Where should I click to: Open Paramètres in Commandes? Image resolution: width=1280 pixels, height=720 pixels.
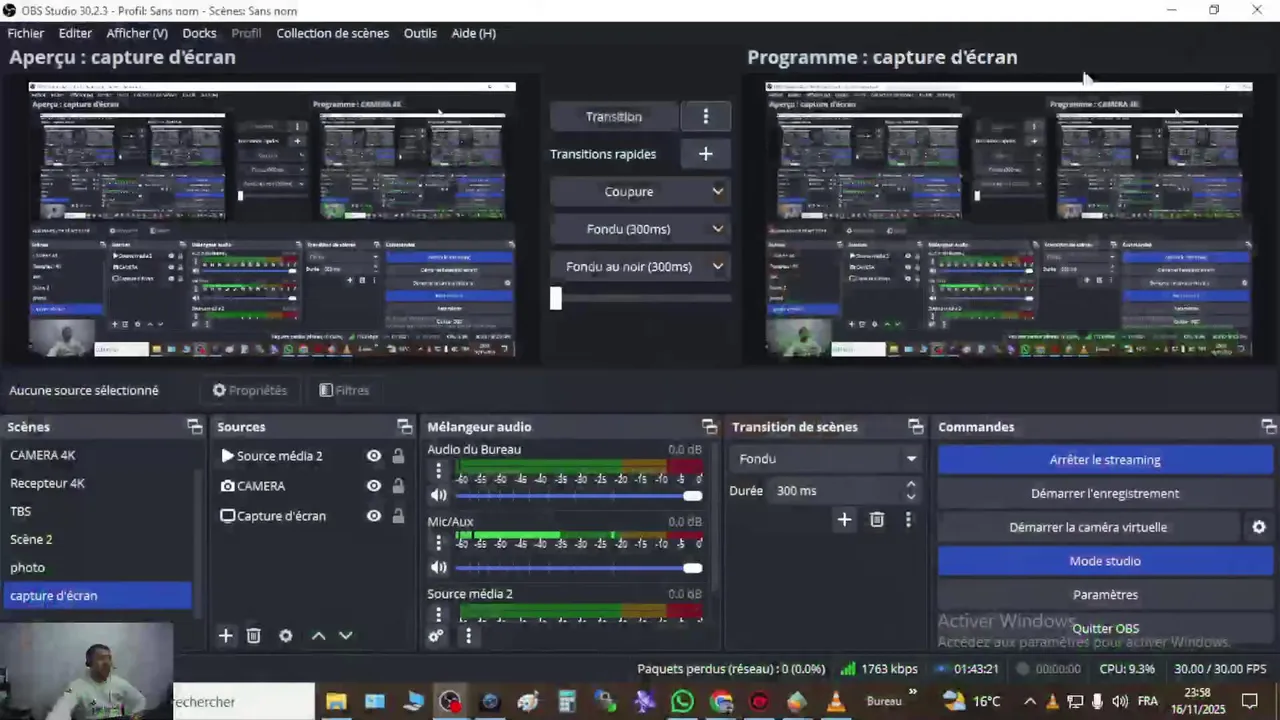(1105, 595)
